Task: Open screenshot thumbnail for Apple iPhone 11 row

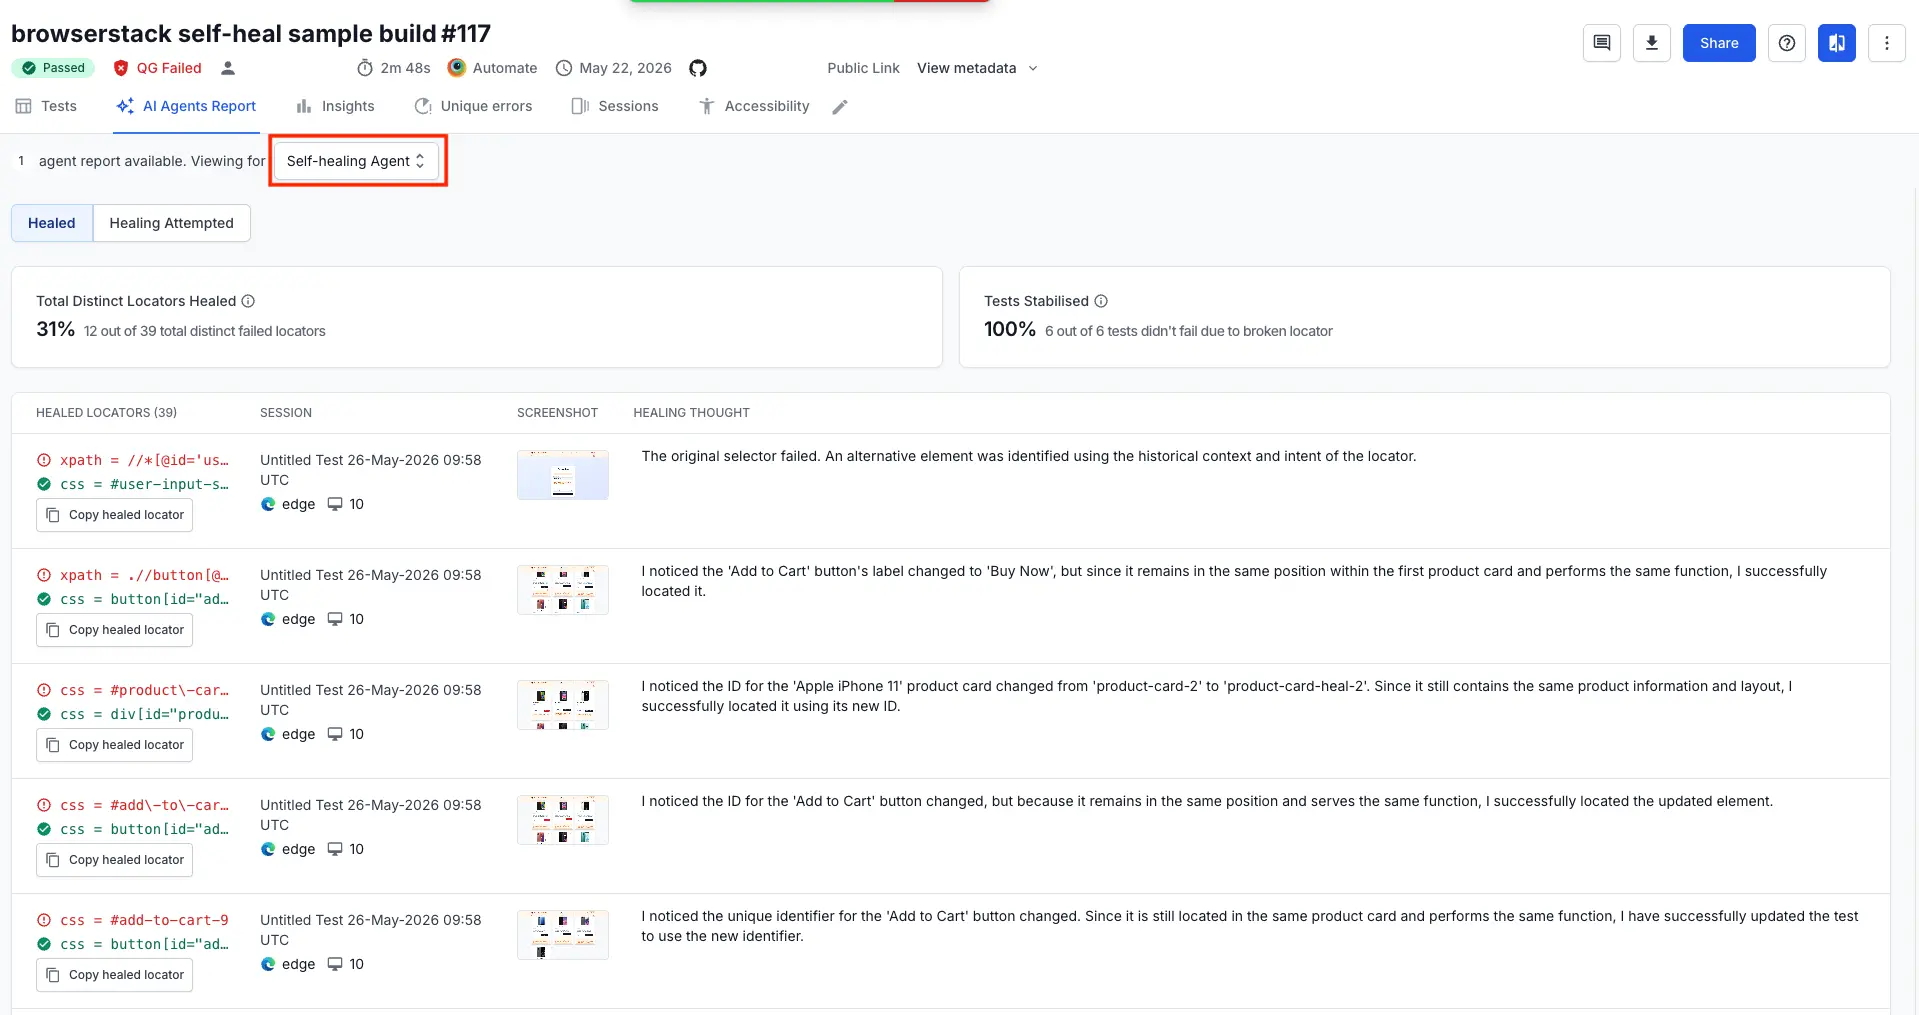Action: (x=563, y=705)
